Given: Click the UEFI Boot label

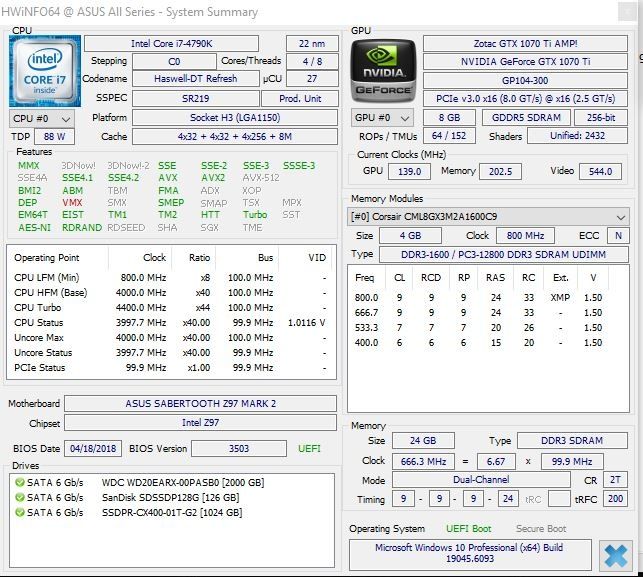Looking at the screenshot, I should pos(469,529).
